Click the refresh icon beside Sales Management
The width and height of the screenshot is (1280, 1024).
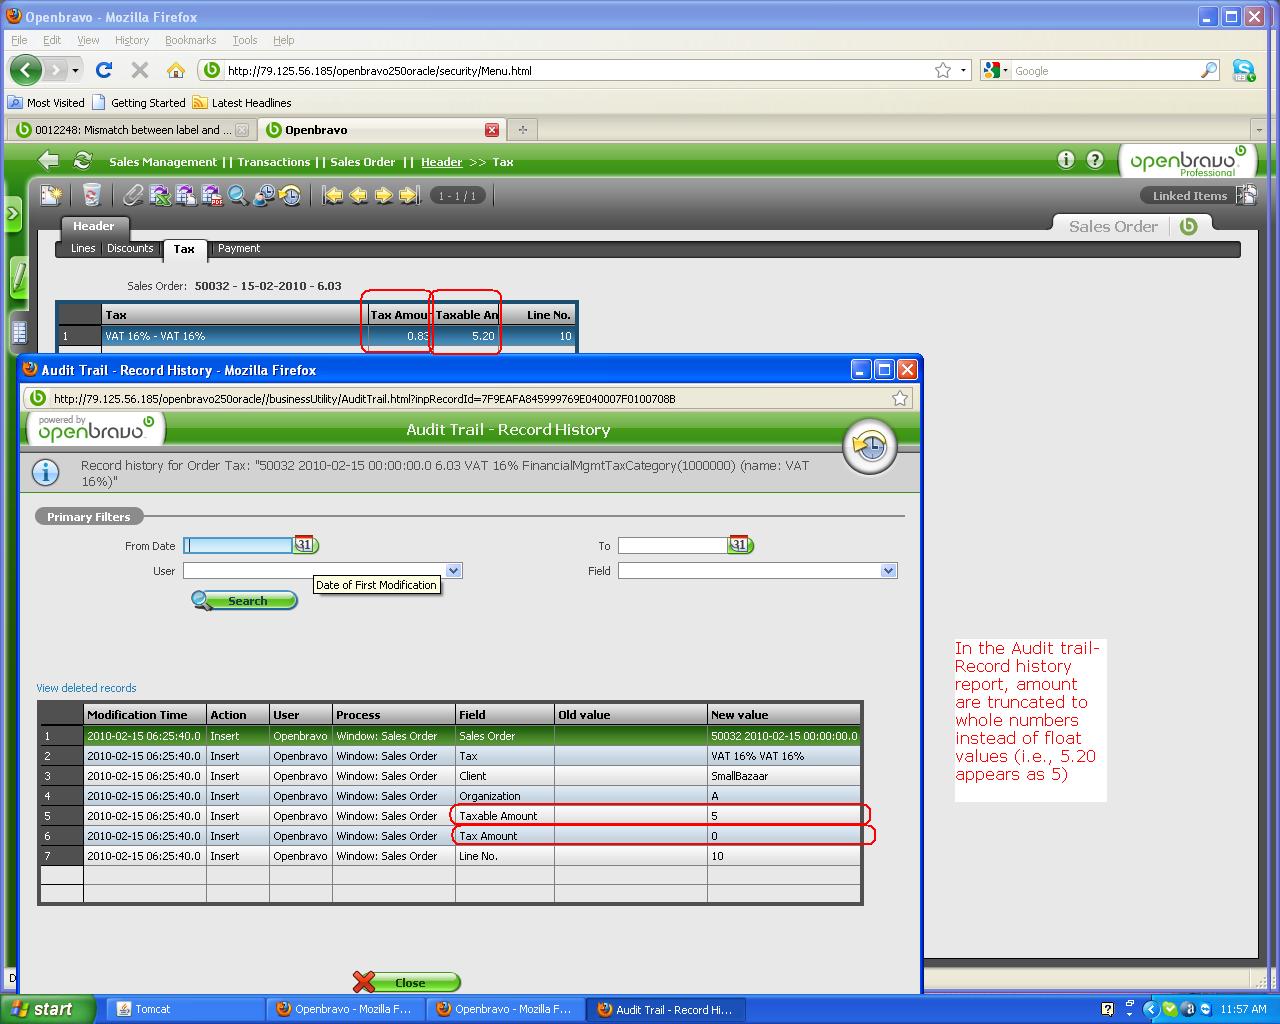[83, 161]
